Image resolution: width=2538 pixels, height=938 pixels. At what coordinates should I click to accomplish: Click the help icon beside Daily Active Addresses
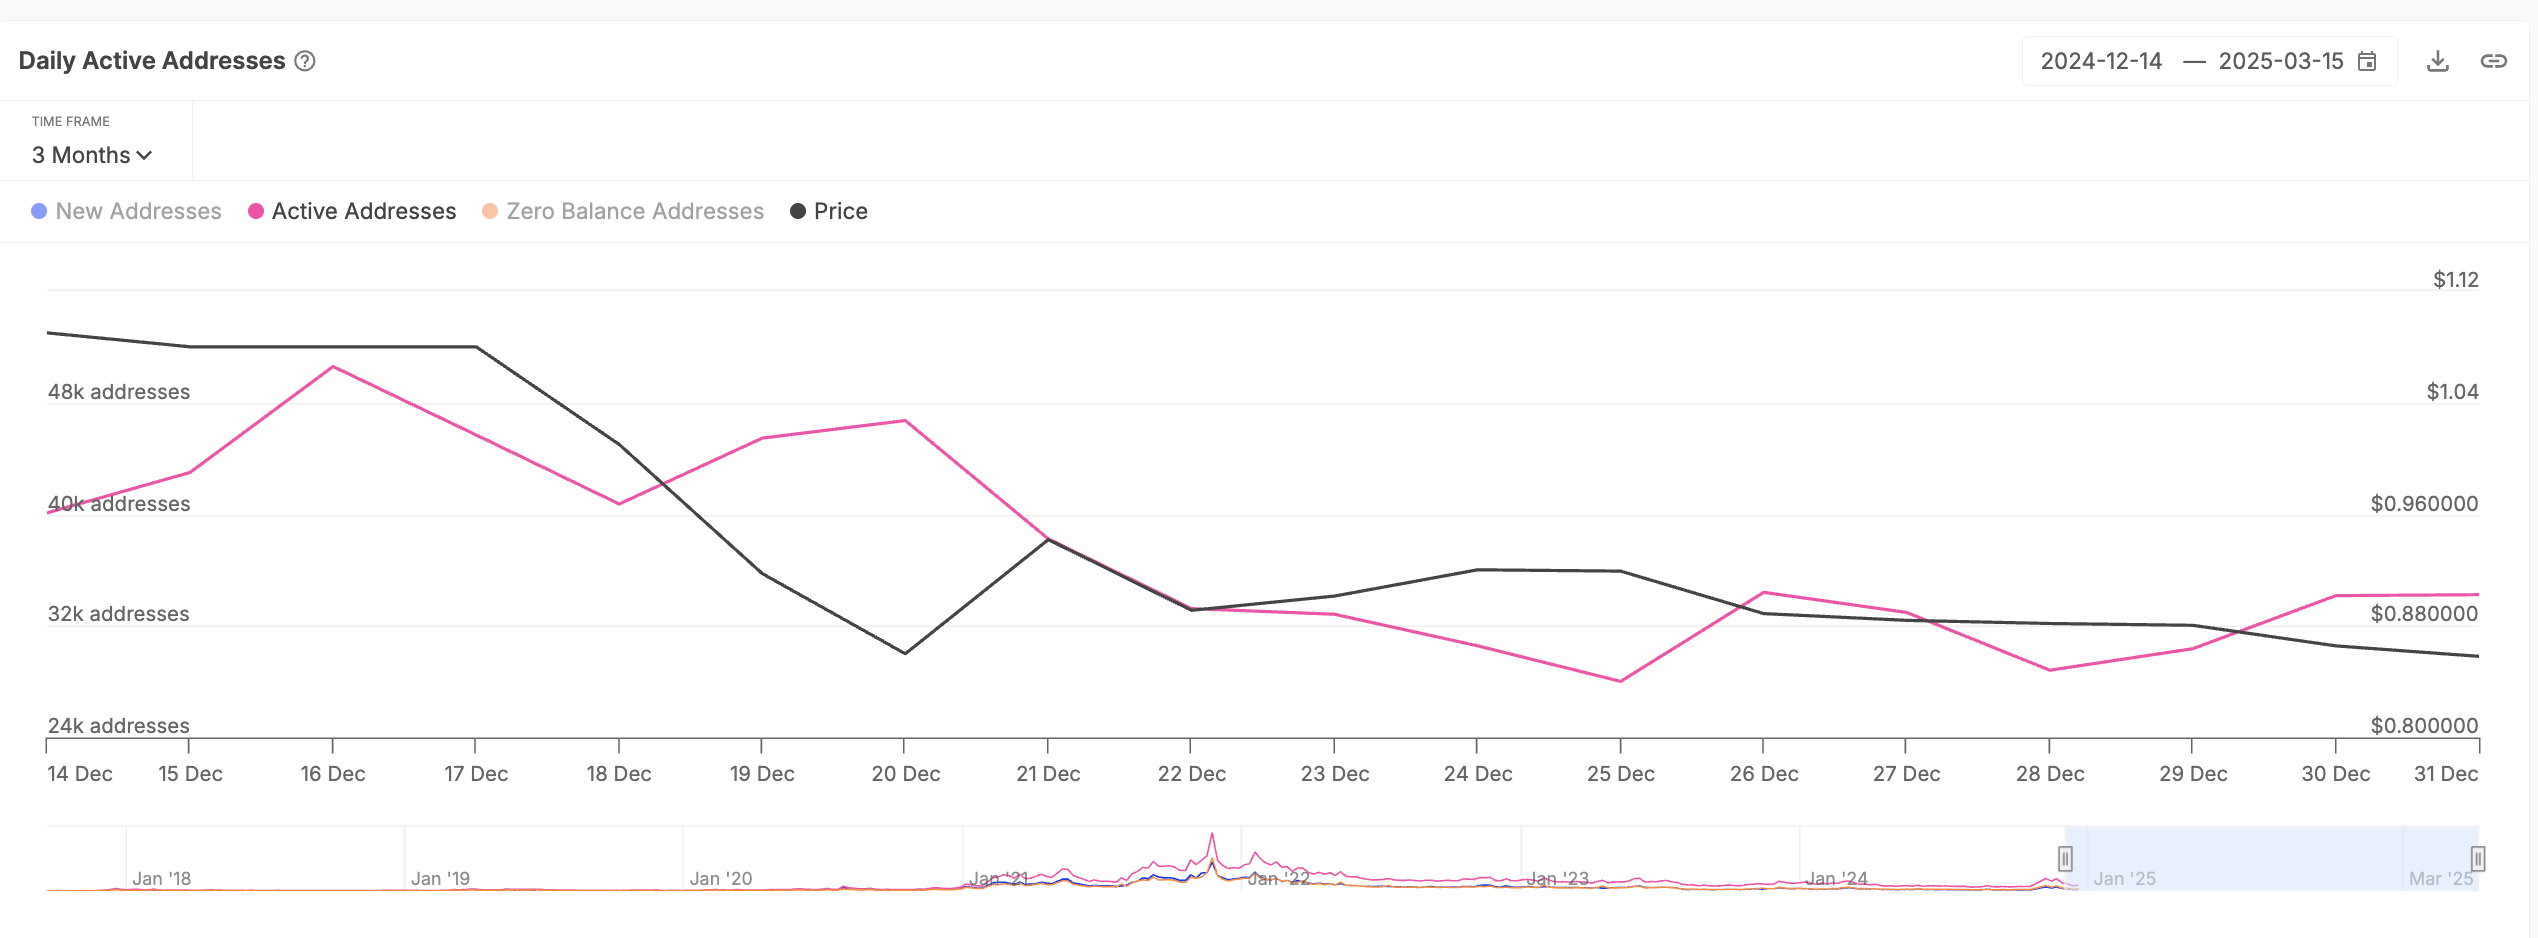click(305, 61)
